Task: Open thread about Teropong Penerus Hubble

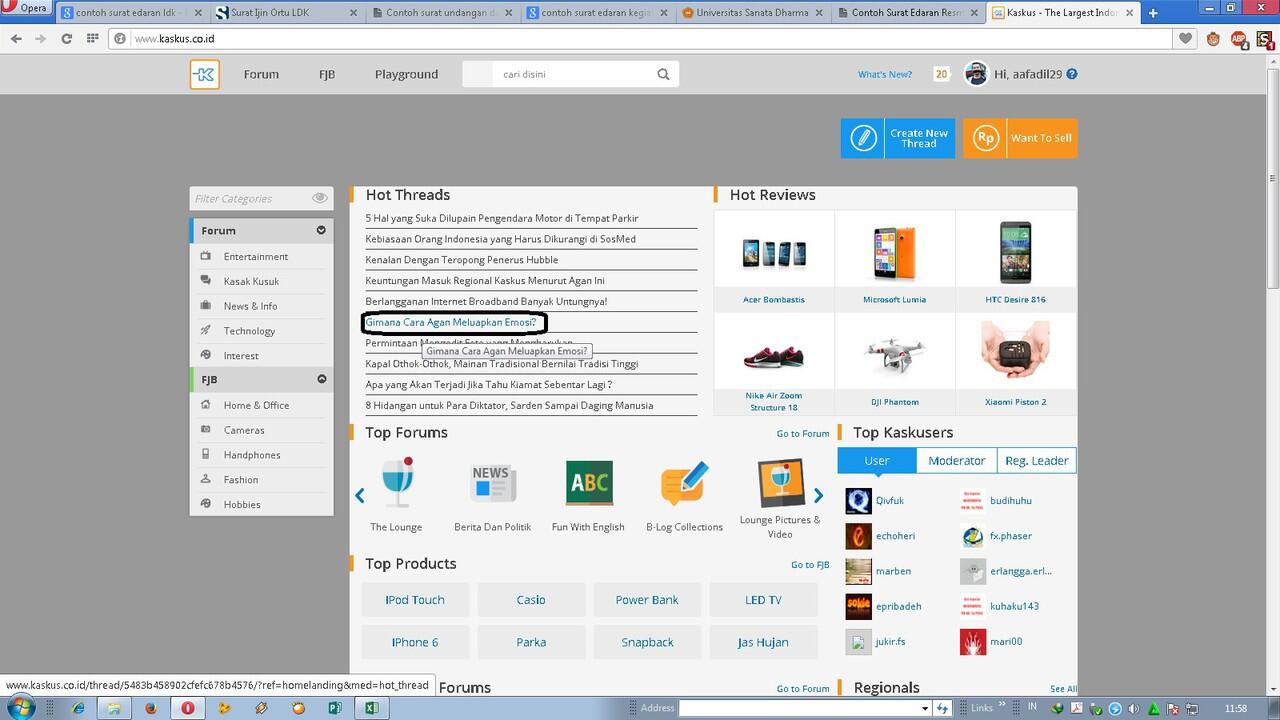Action: [x=462, y=259]
